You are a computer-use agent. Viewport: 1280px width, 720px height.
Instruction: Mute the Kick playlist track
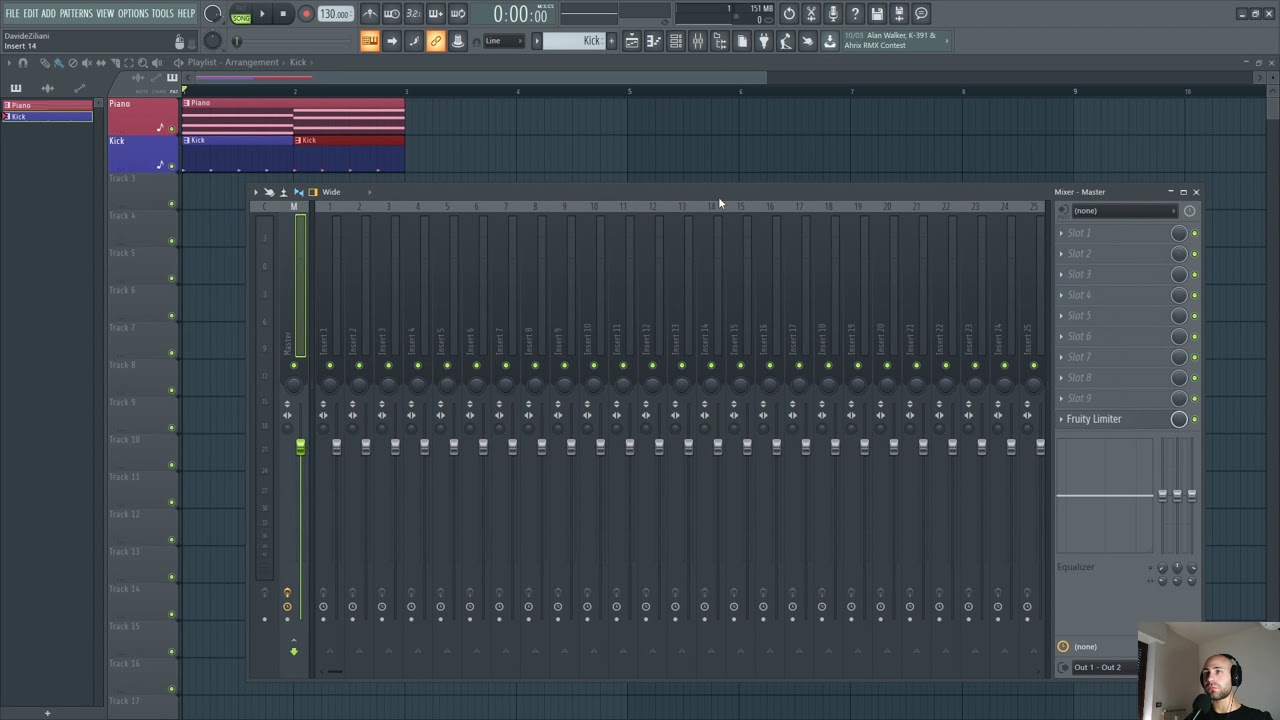[171, 166]
